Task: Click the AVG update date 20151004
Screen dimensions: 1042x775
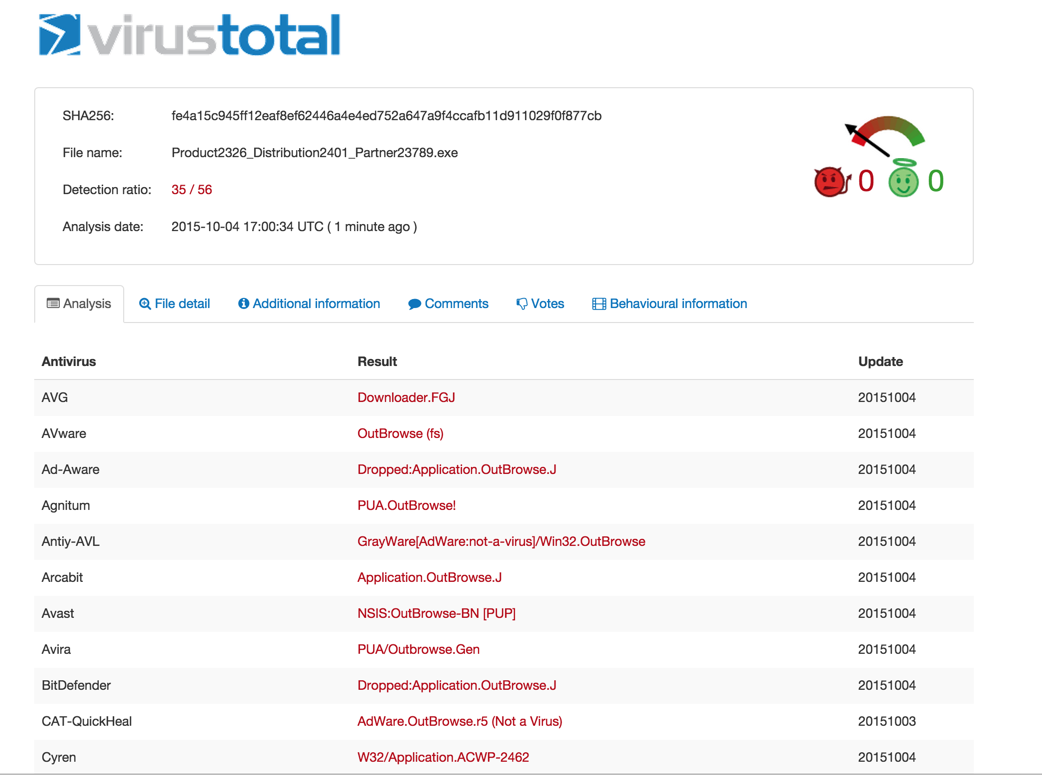Action: click(887, 397)
